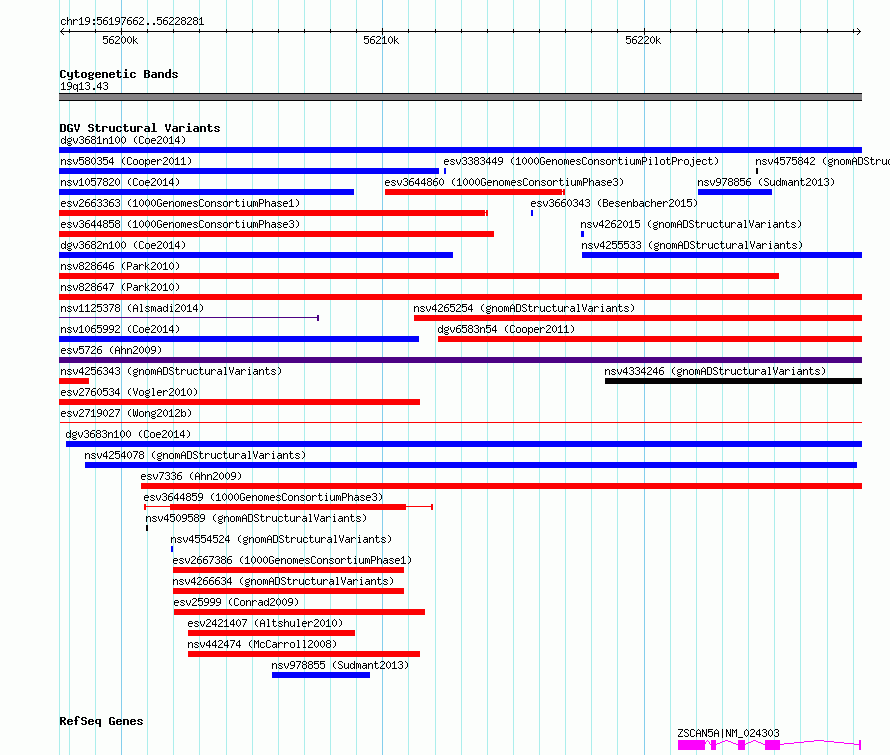Open nsv4256343 gnomADStructuralVariants label

(x=171, y=371)
